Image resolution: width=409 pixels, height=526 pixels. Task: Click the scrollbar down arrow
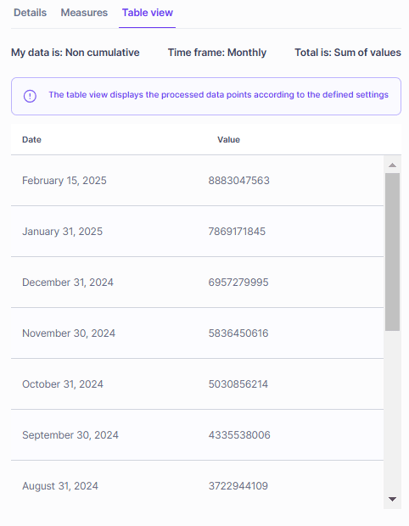(392, 499)
